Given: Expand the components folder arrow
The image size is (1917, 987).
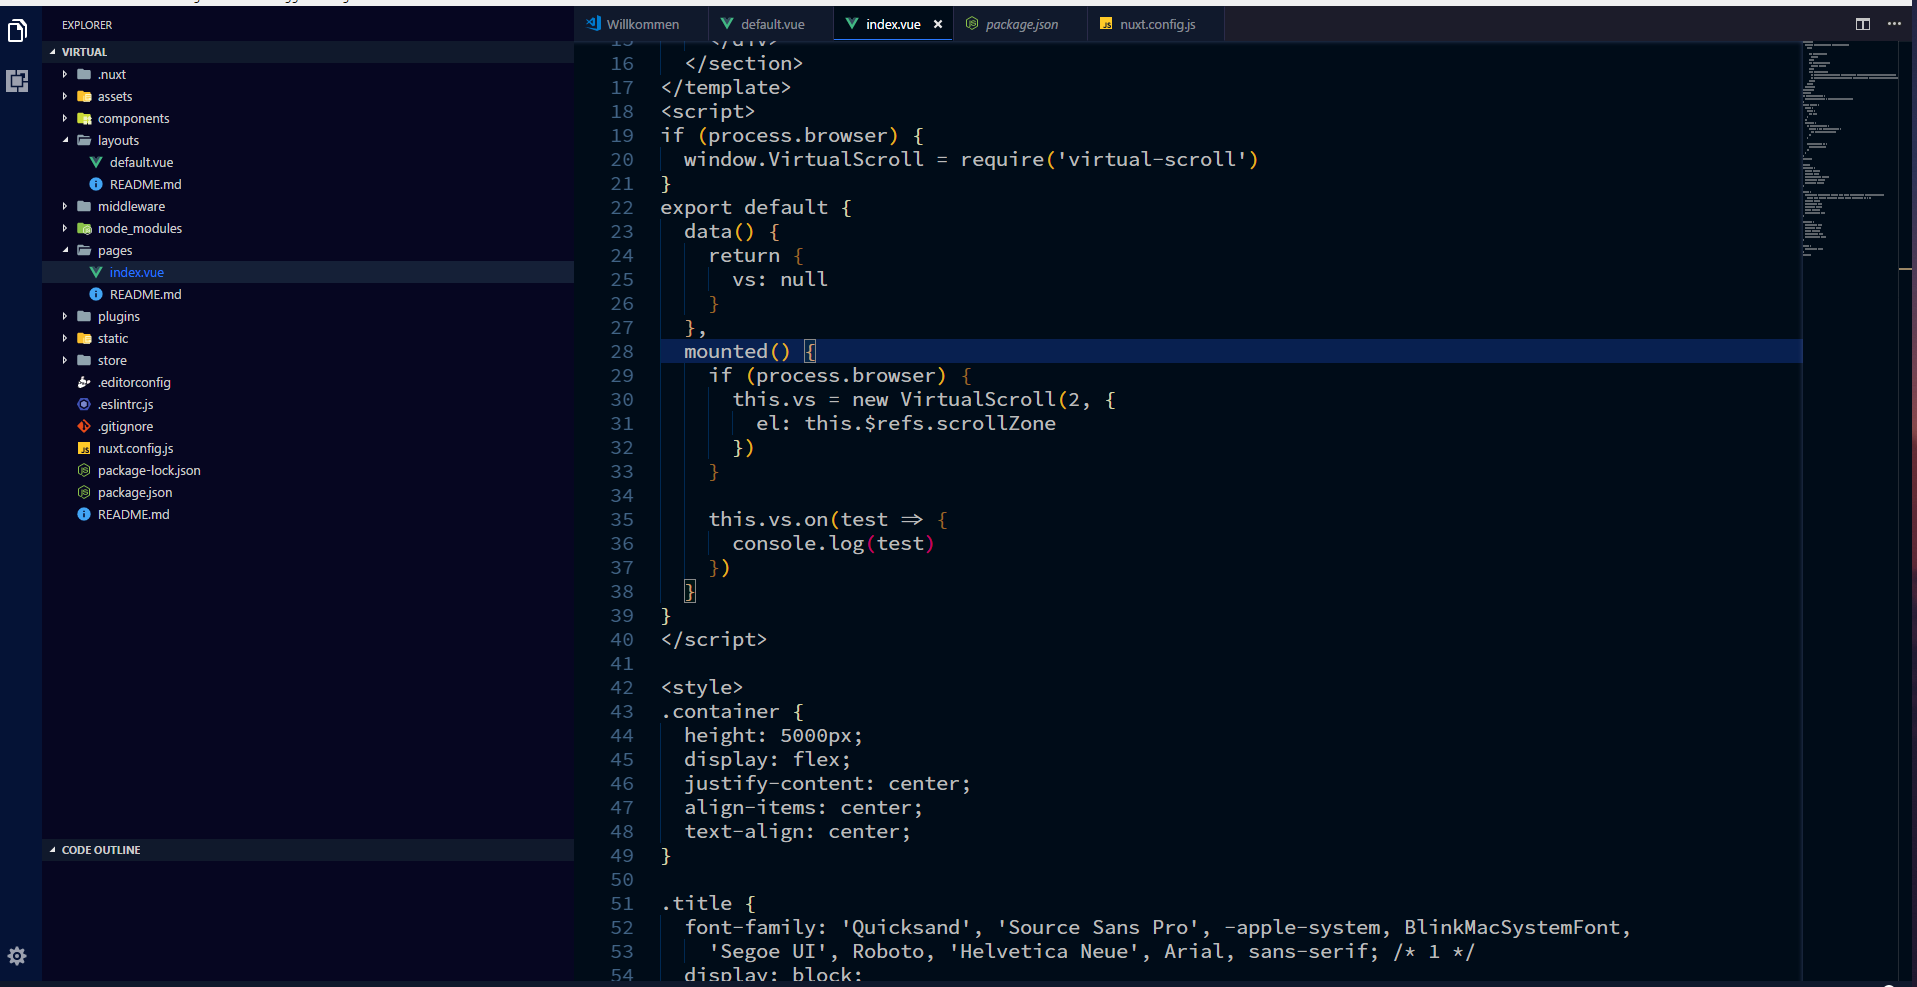Looking at the screenshot, I should (x=65, y=118).
